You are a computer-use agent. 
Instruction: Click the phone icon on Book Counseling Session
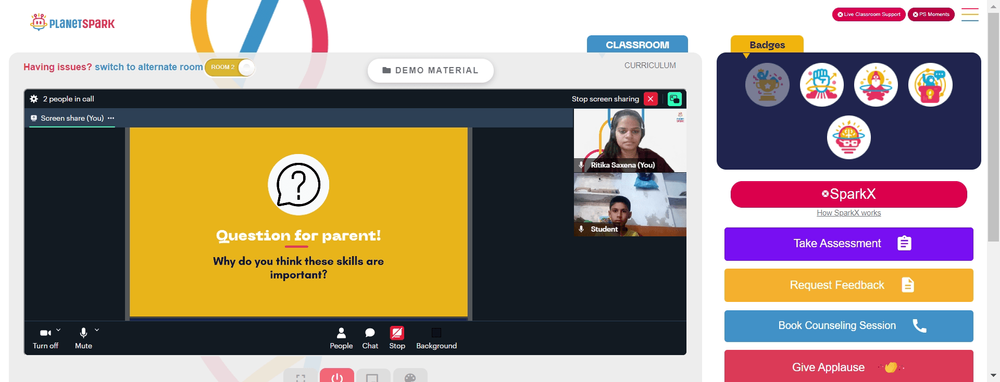(919, 326)
